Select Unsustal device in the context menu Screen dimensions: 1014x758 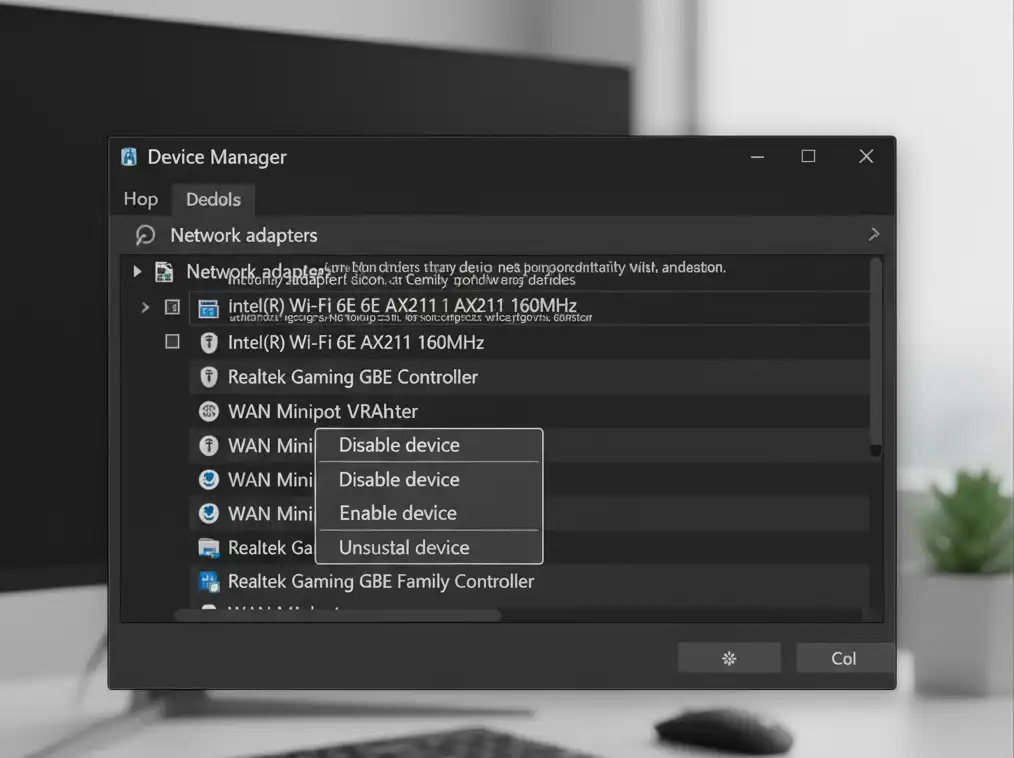[x=404, y=547]
